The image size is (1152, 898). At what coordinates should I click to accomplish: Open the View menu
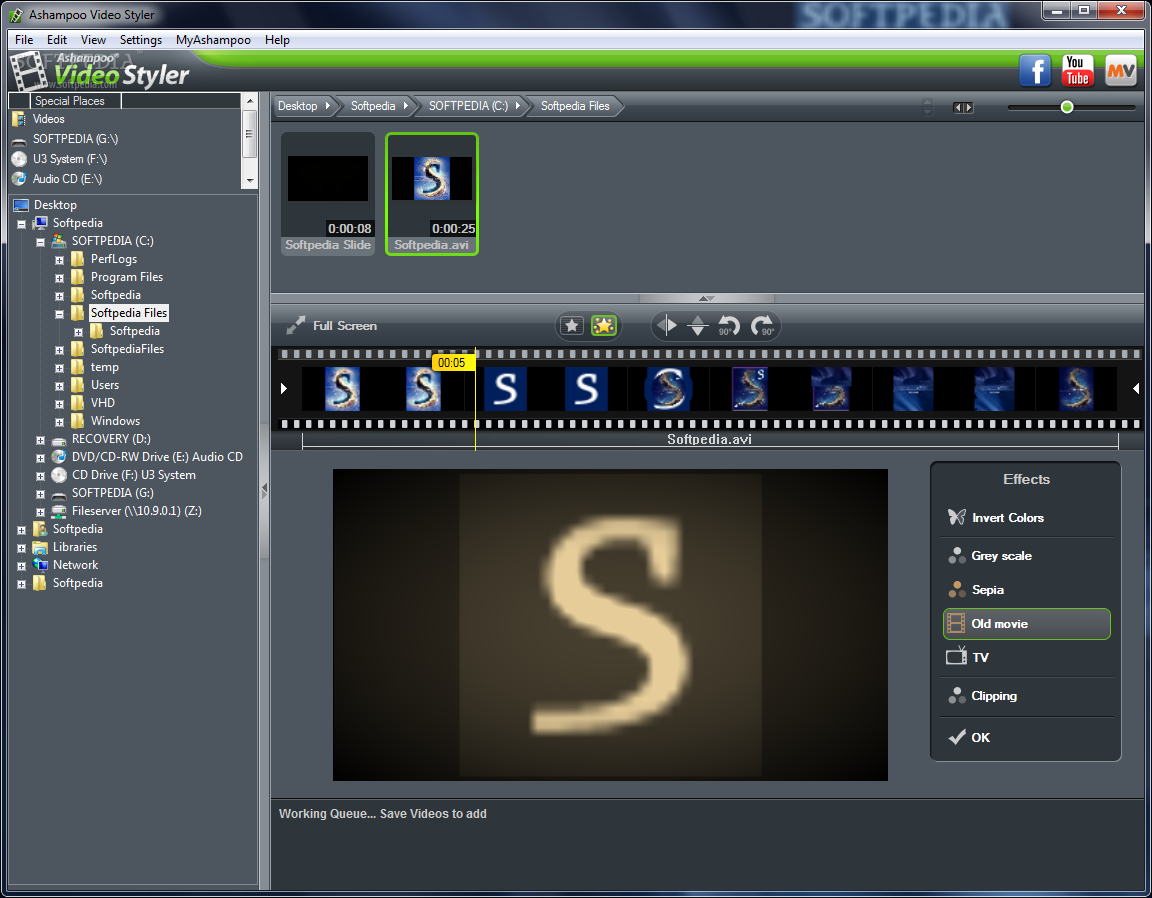tap(93, 40)
